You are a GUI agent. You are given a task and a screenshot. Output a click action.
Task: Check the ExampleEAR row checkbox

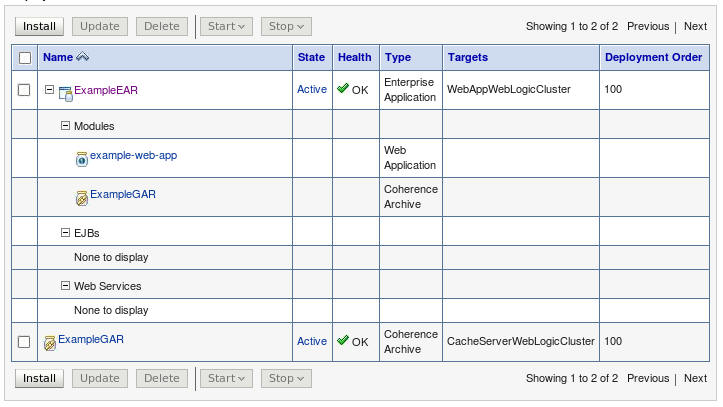click(25, 90)
